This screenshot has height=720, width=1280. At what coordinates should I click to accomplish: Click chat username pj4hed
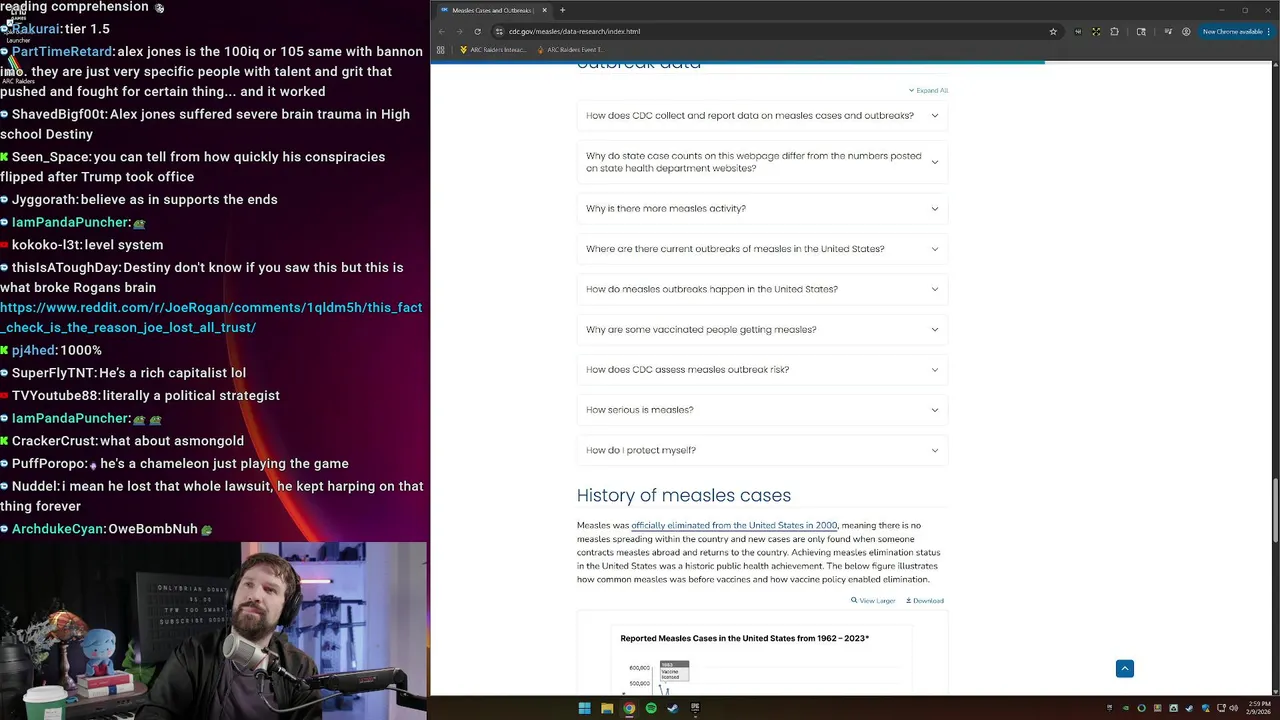(33, 351)
